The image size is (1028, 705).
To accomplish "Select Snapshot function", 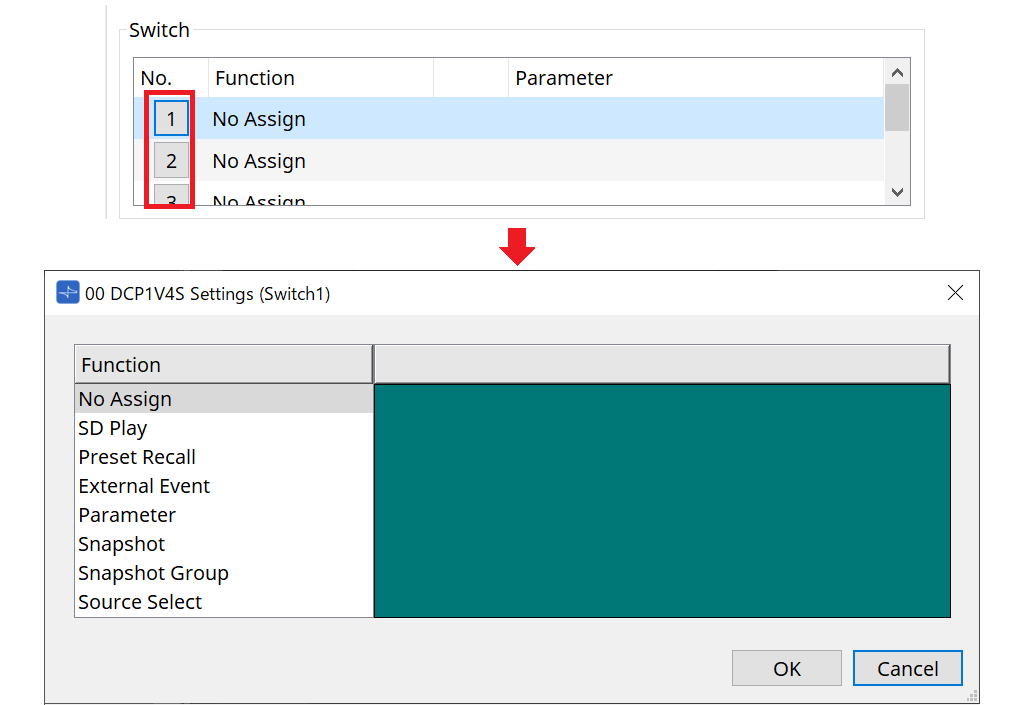I will (122, 544).
